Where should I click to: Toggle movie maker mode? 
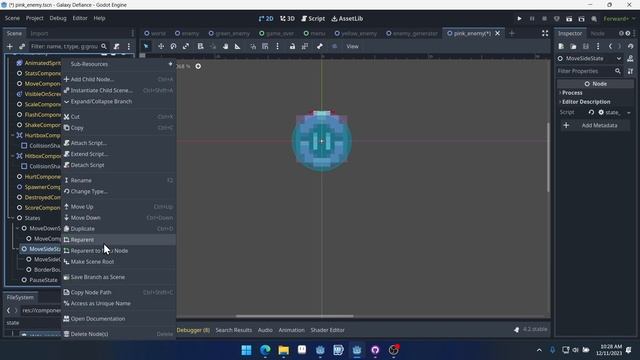pyautogui.click(x=594, y=19)
